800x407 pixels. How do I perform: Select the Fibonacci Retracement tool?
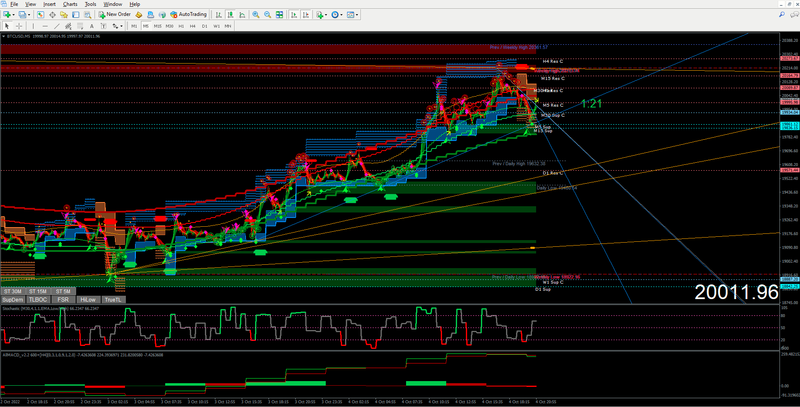(80, 26)
